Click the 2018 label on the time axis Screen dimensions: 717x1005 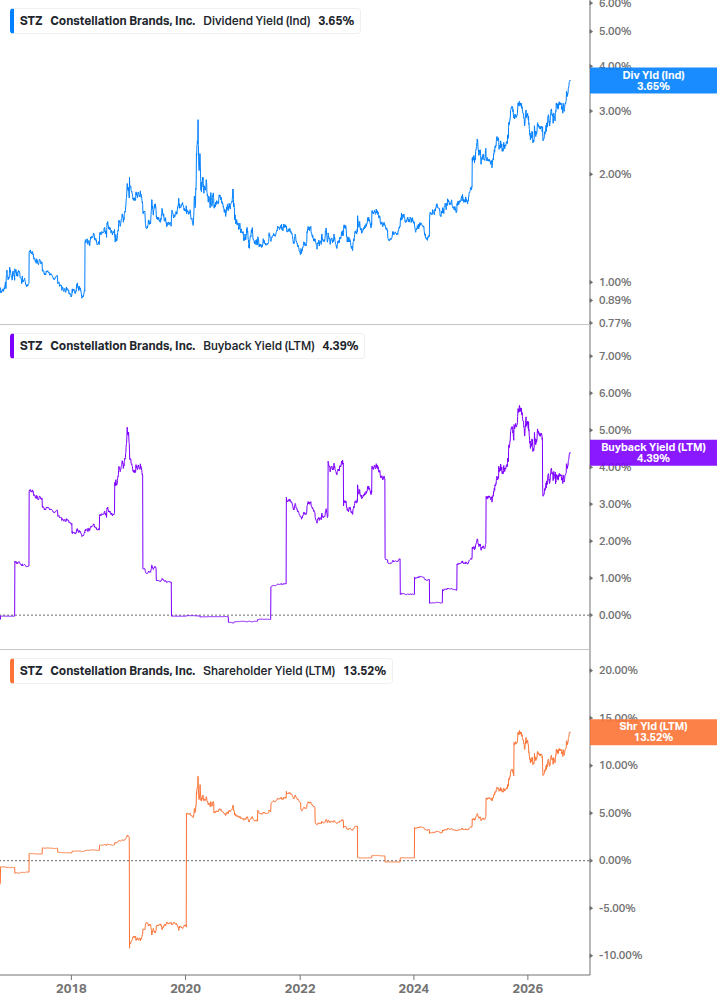[71, 988]
